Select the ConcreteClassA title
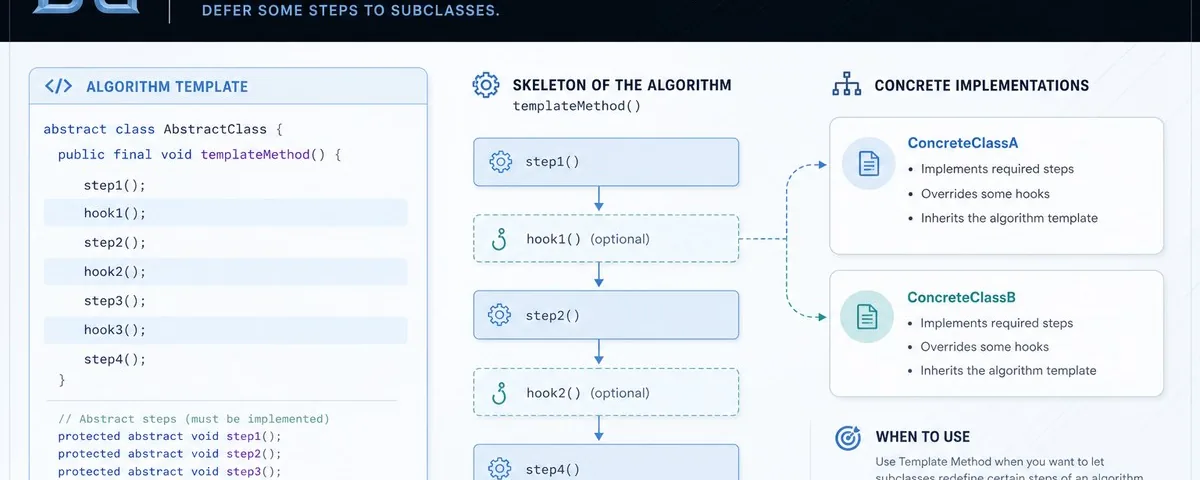Screen dimensions: 1200x480 (963, 143)
